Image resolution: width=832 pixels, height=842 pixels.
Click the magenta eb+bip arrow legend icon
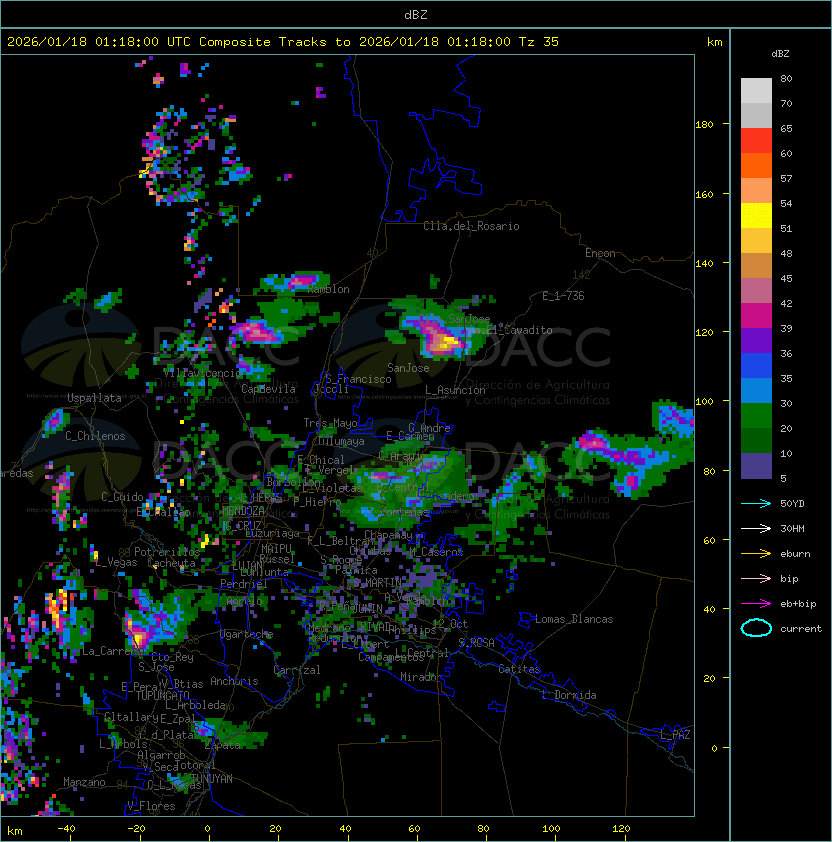[x=756, y=604]
